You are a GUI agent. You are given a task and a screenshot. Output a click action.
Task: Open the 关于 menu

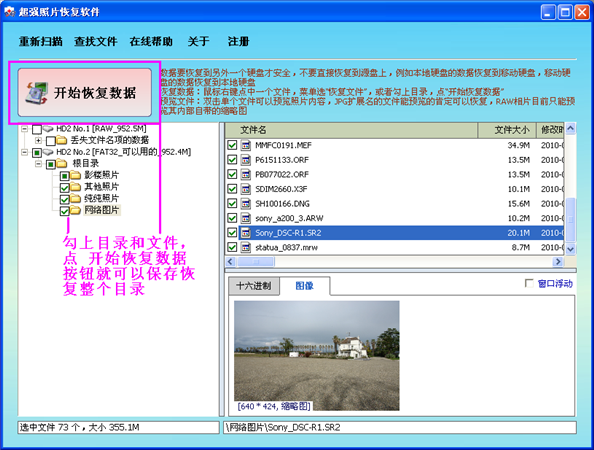click(199, 41)
